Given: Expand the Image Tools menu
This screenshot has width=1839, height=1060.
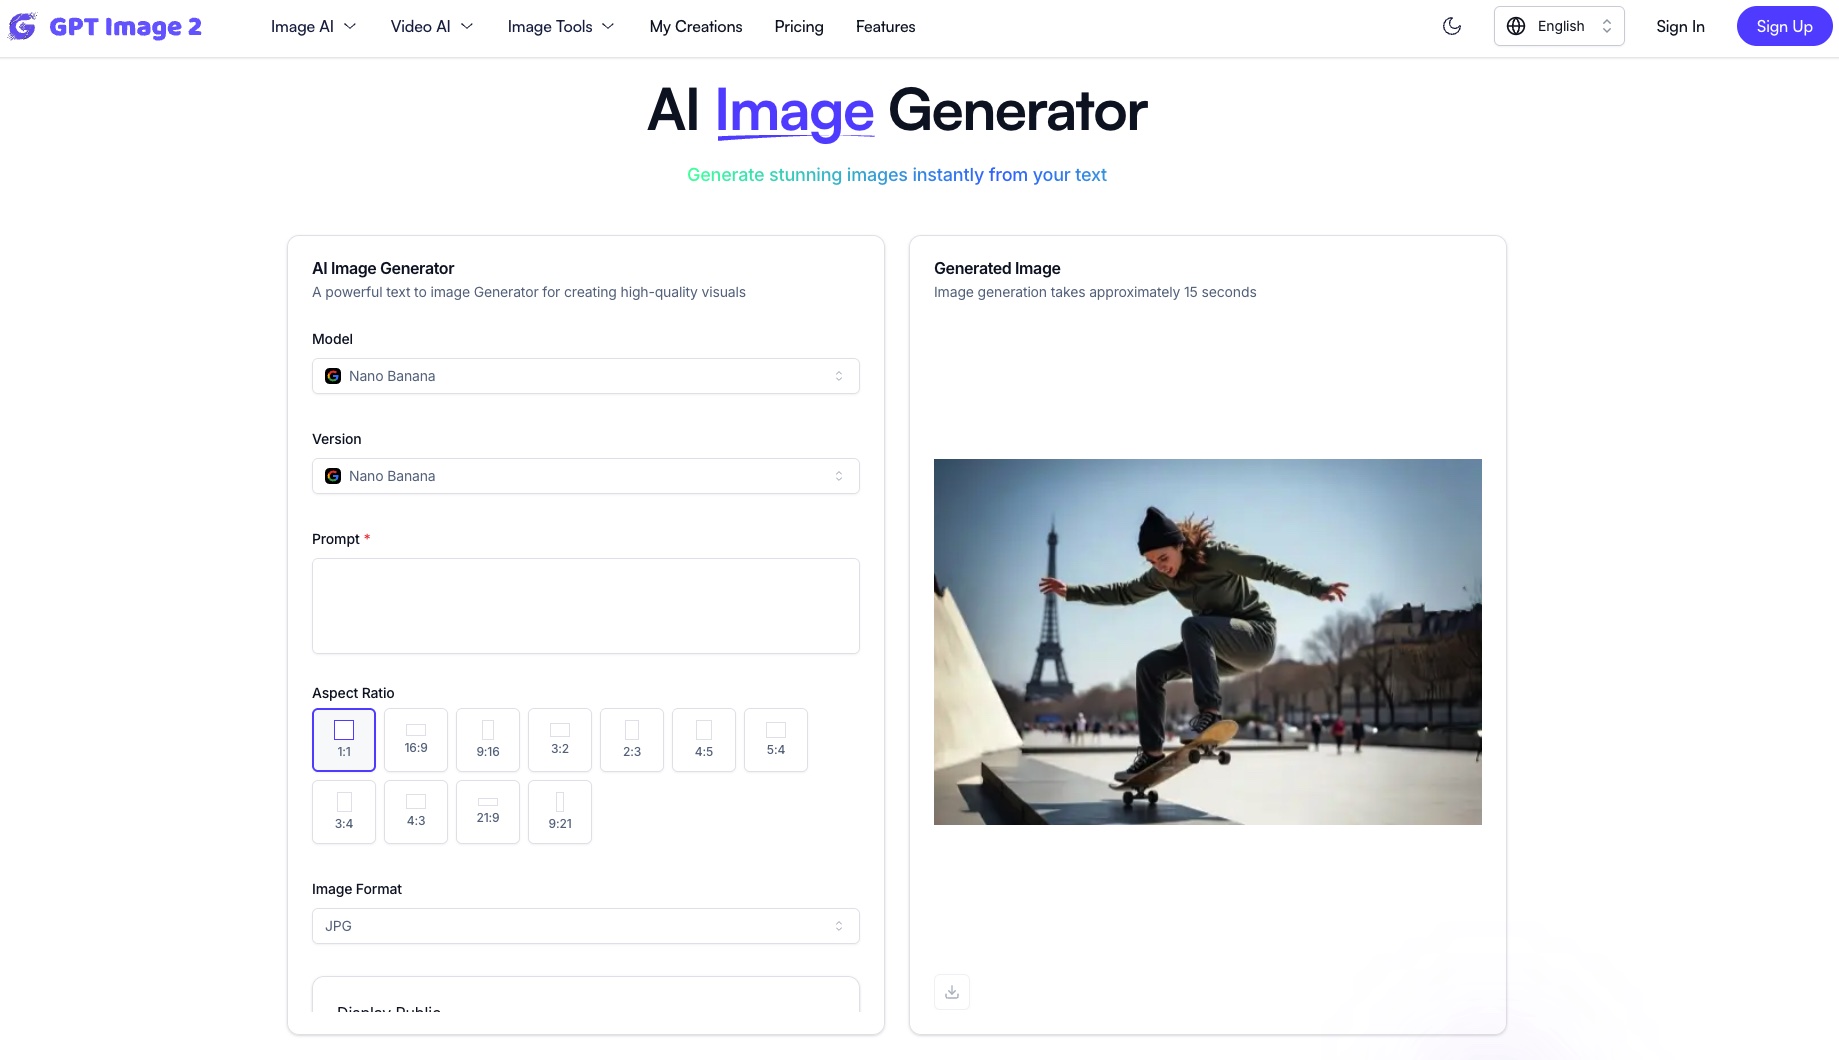Looking at the screenshot, I should (x=561, y=26).
